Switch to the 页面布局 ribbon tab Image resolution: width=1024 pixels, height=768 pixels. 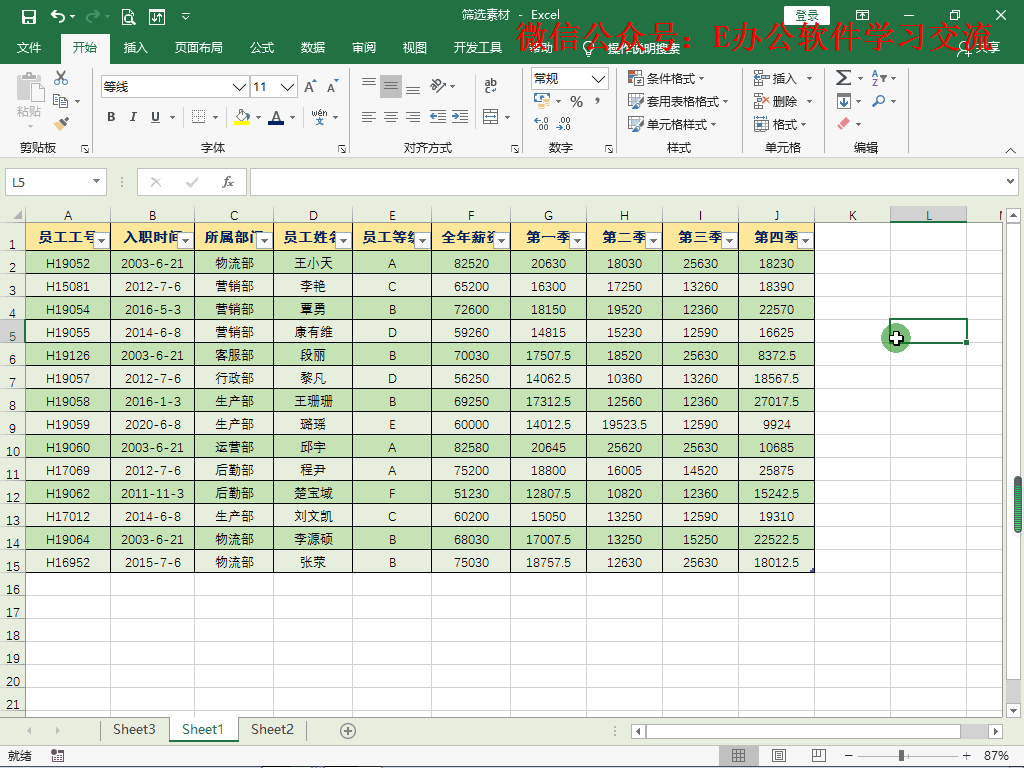point(199,48)
